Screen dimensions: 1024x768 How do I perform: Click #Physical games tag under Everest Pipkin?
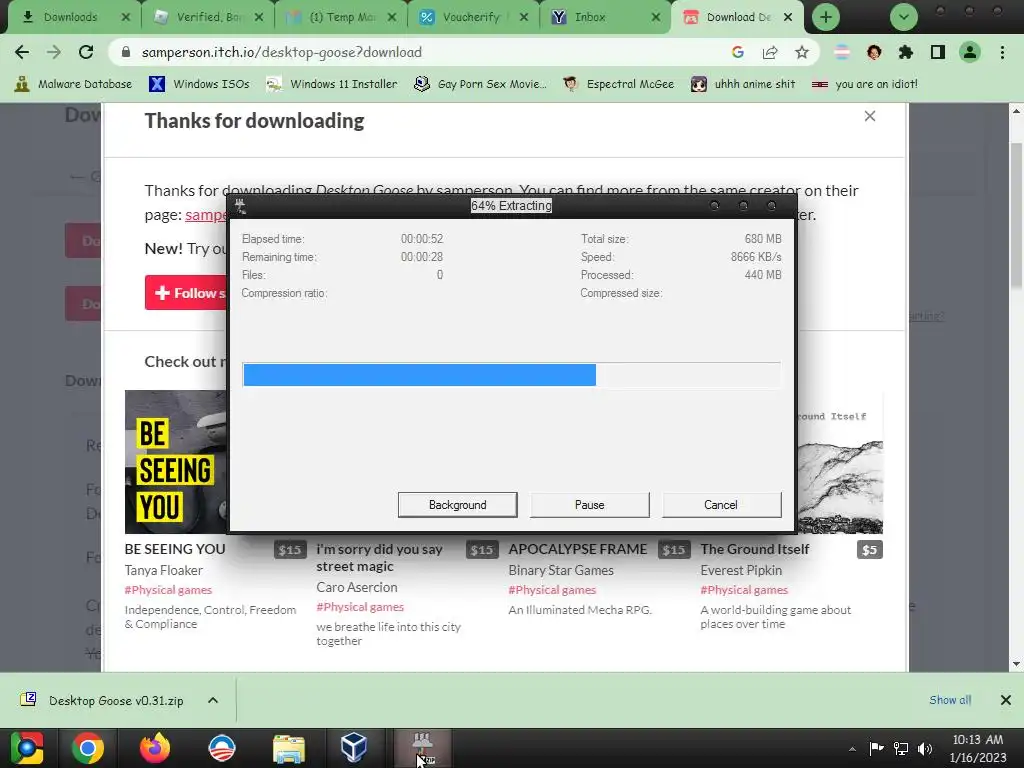[x=744, y=590]
